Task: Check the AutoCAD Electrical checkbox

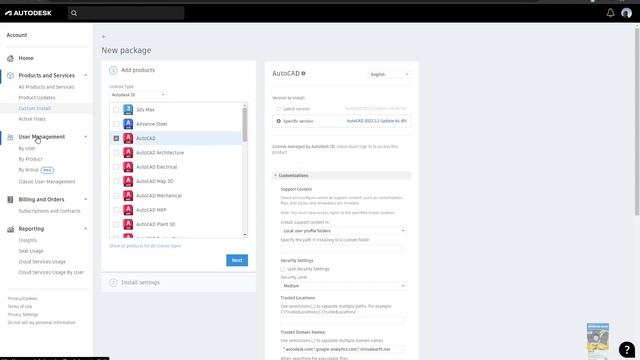Action: coord(116,167)
